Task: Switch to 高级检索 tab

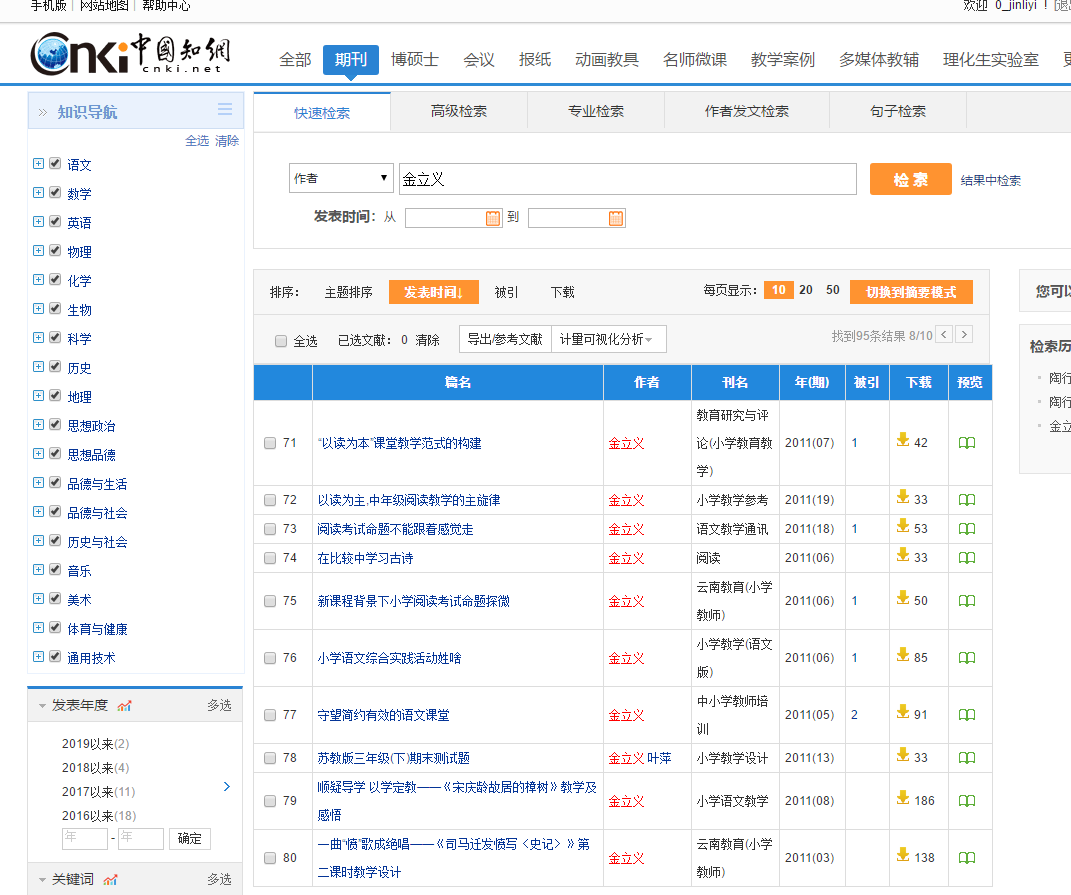Action: (x=459, y=111)
